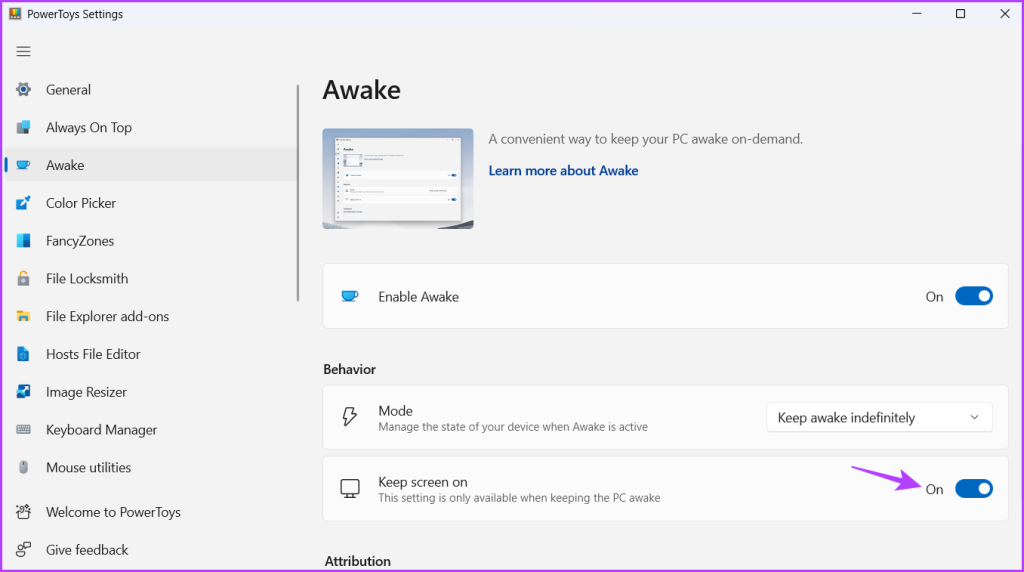
Task: Open Always On Top settings
Action: (x=150, y=127)
